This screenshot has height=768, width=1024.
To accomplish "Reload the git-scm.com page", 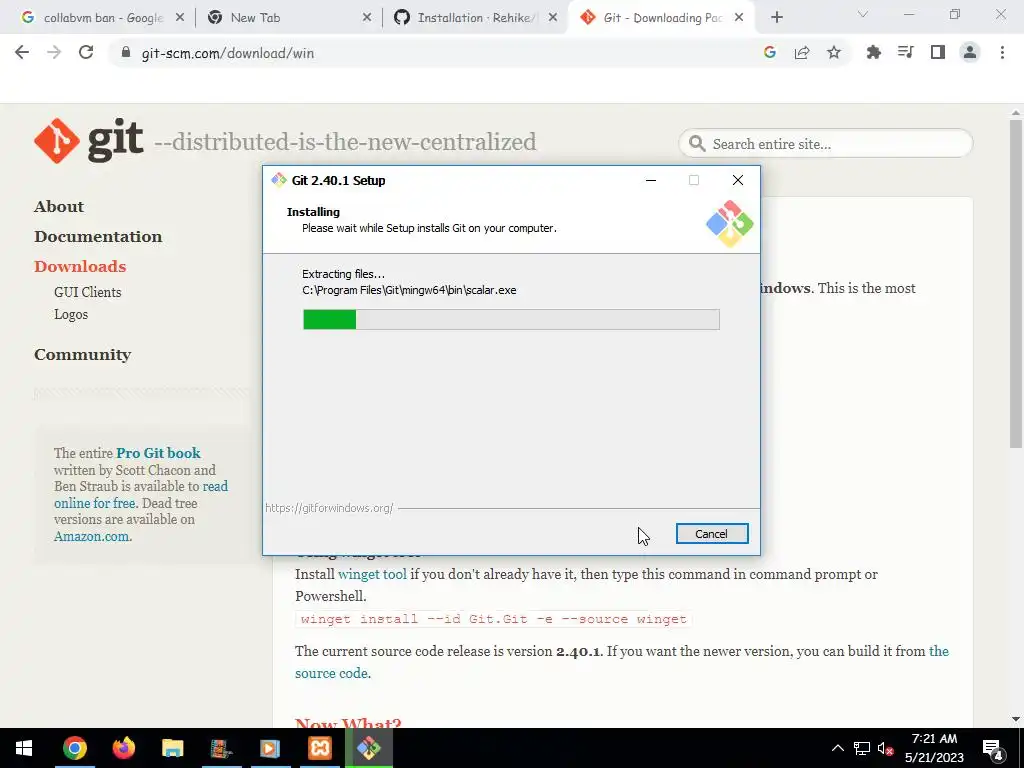I will tap(86, 52).
